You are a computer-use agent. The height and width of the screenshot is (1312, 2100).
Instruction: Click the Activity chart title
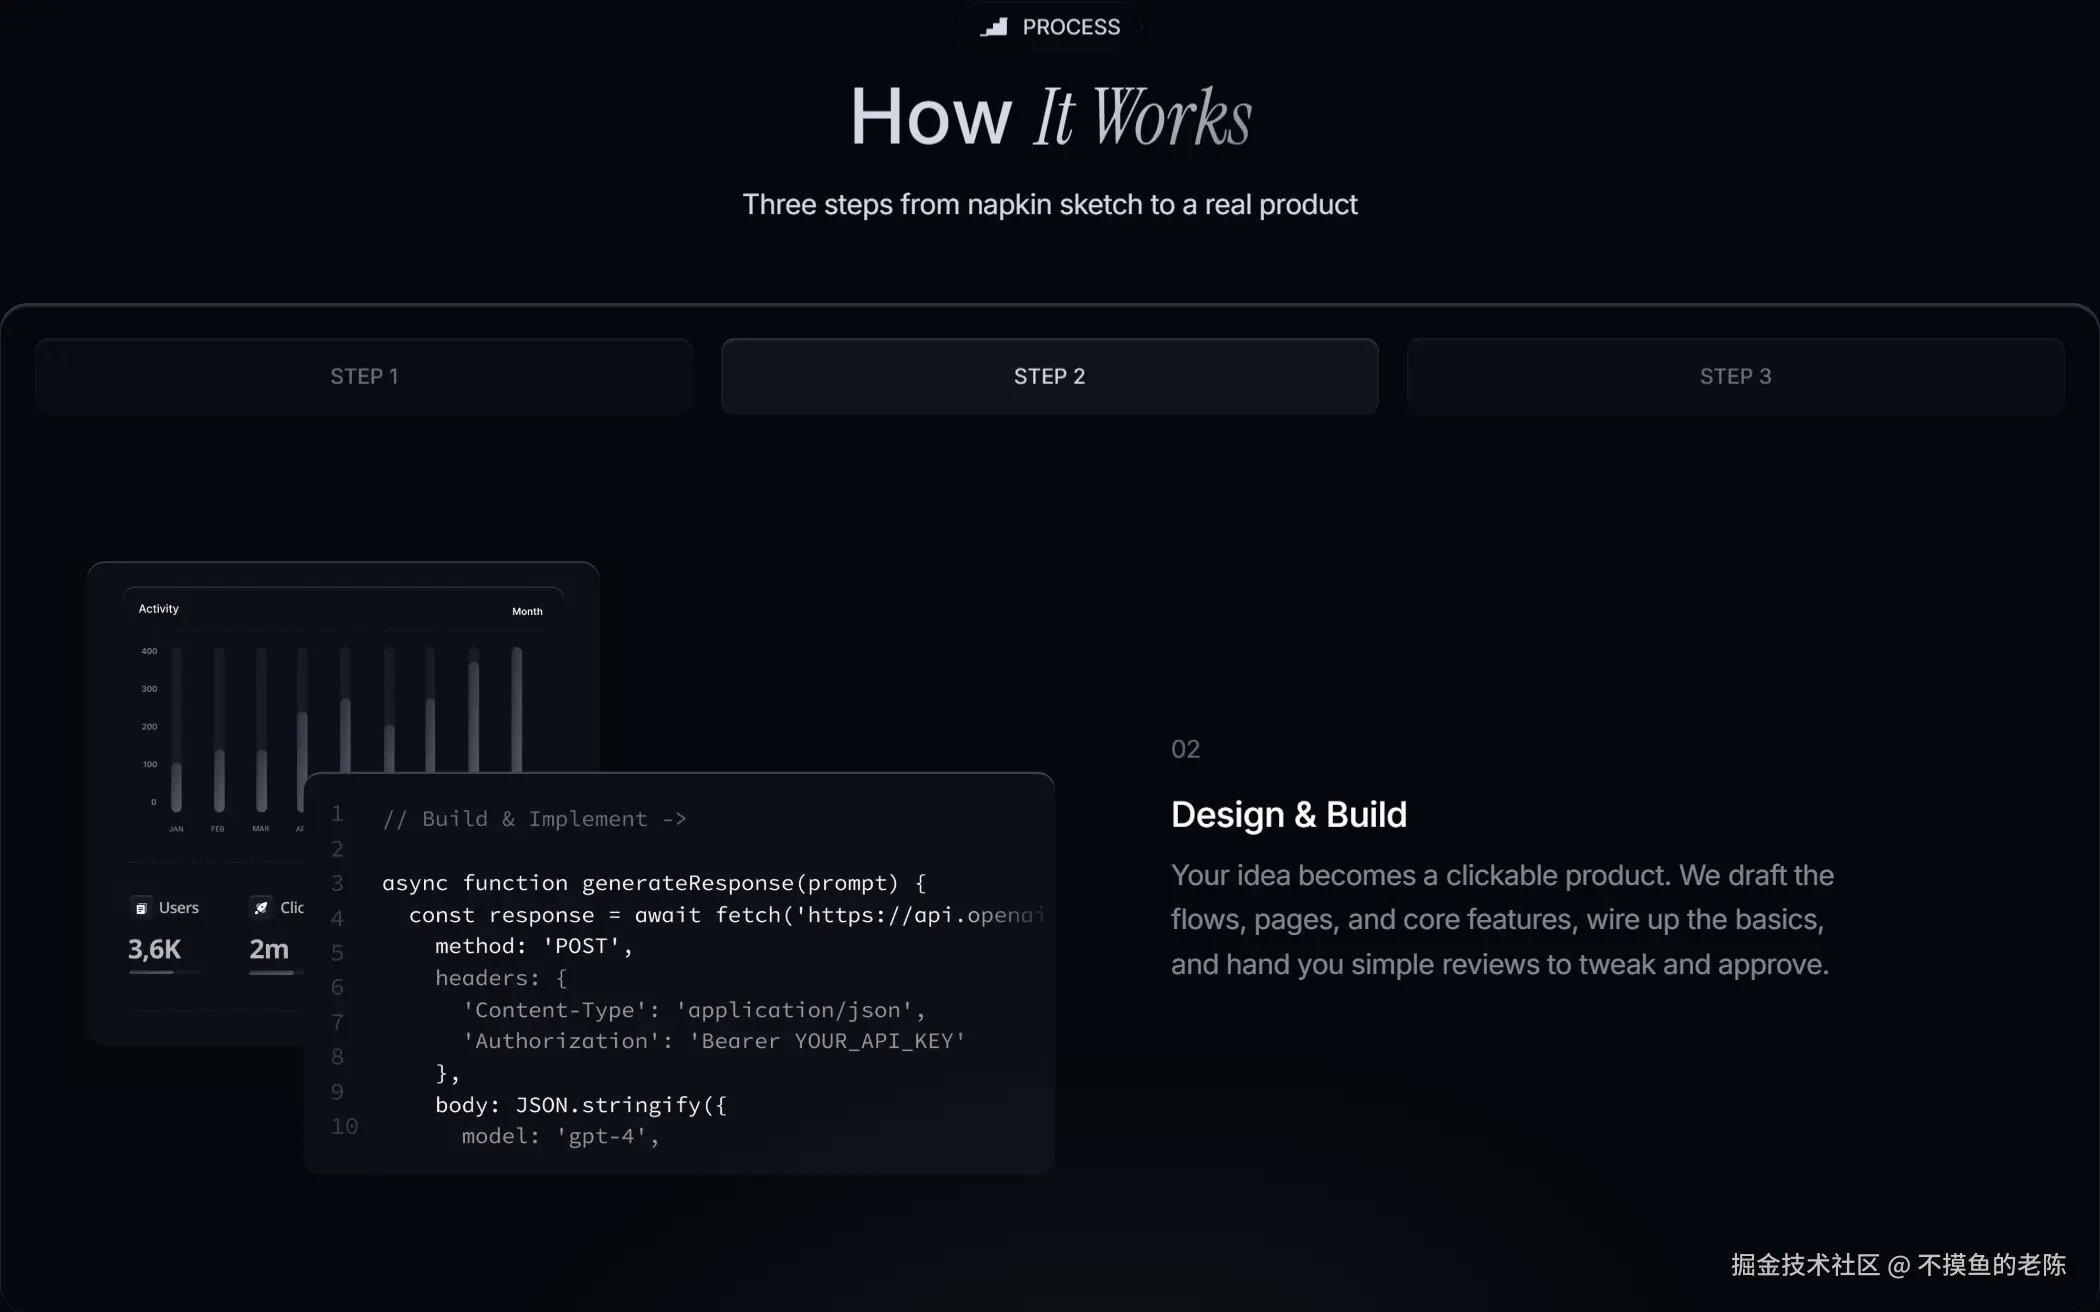pos(158,609)
